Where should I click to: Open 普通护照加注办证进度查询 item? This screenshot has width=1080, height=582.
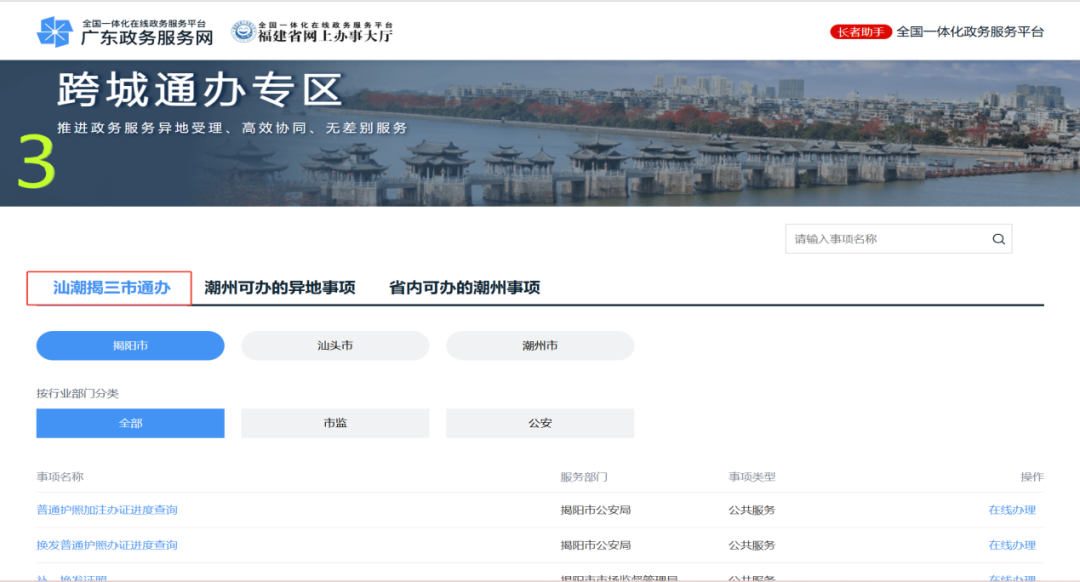(x=107, y=510)
